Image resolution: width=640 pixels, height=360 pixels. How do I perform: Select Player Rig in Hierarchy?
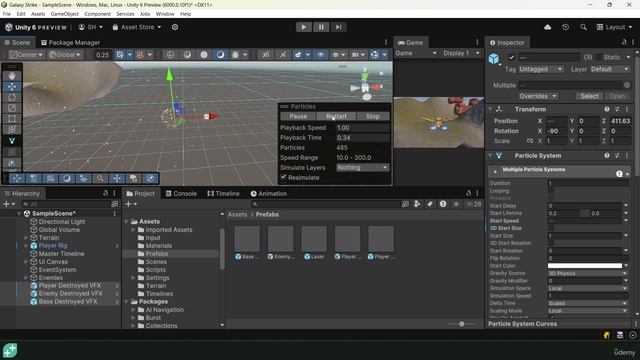(53, 245)
